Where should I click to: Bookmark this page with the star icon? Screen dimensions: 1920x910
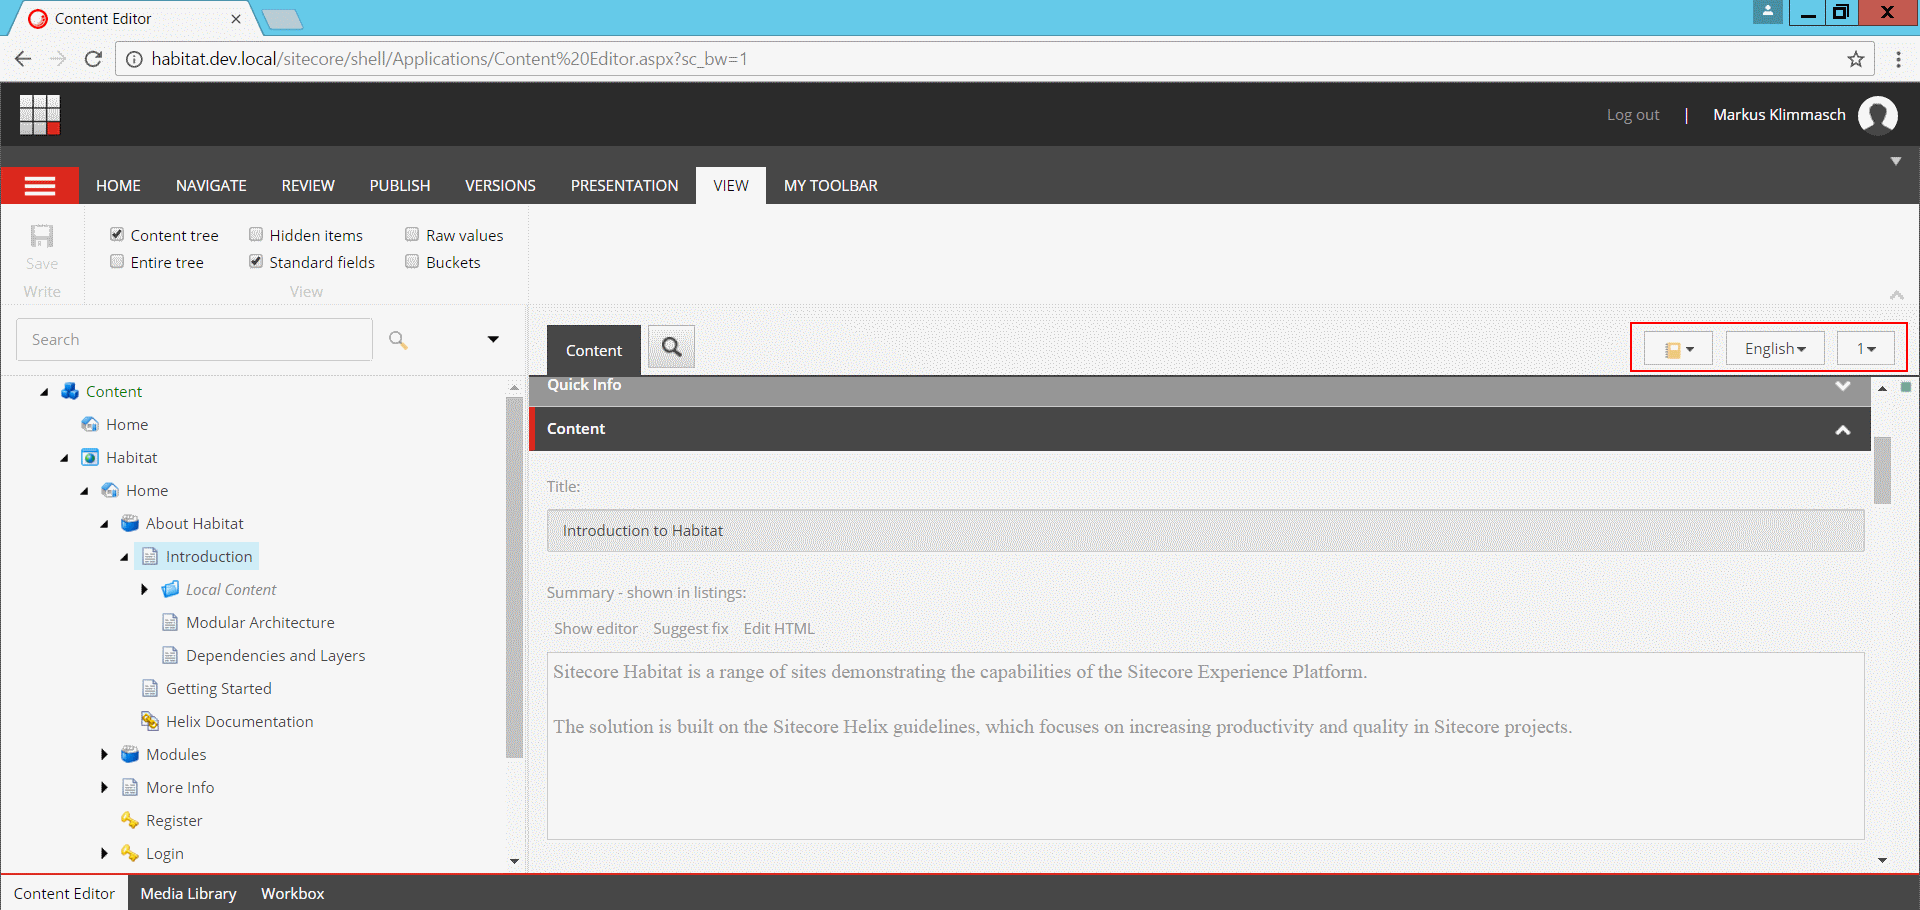click(x=1856, y=59)
